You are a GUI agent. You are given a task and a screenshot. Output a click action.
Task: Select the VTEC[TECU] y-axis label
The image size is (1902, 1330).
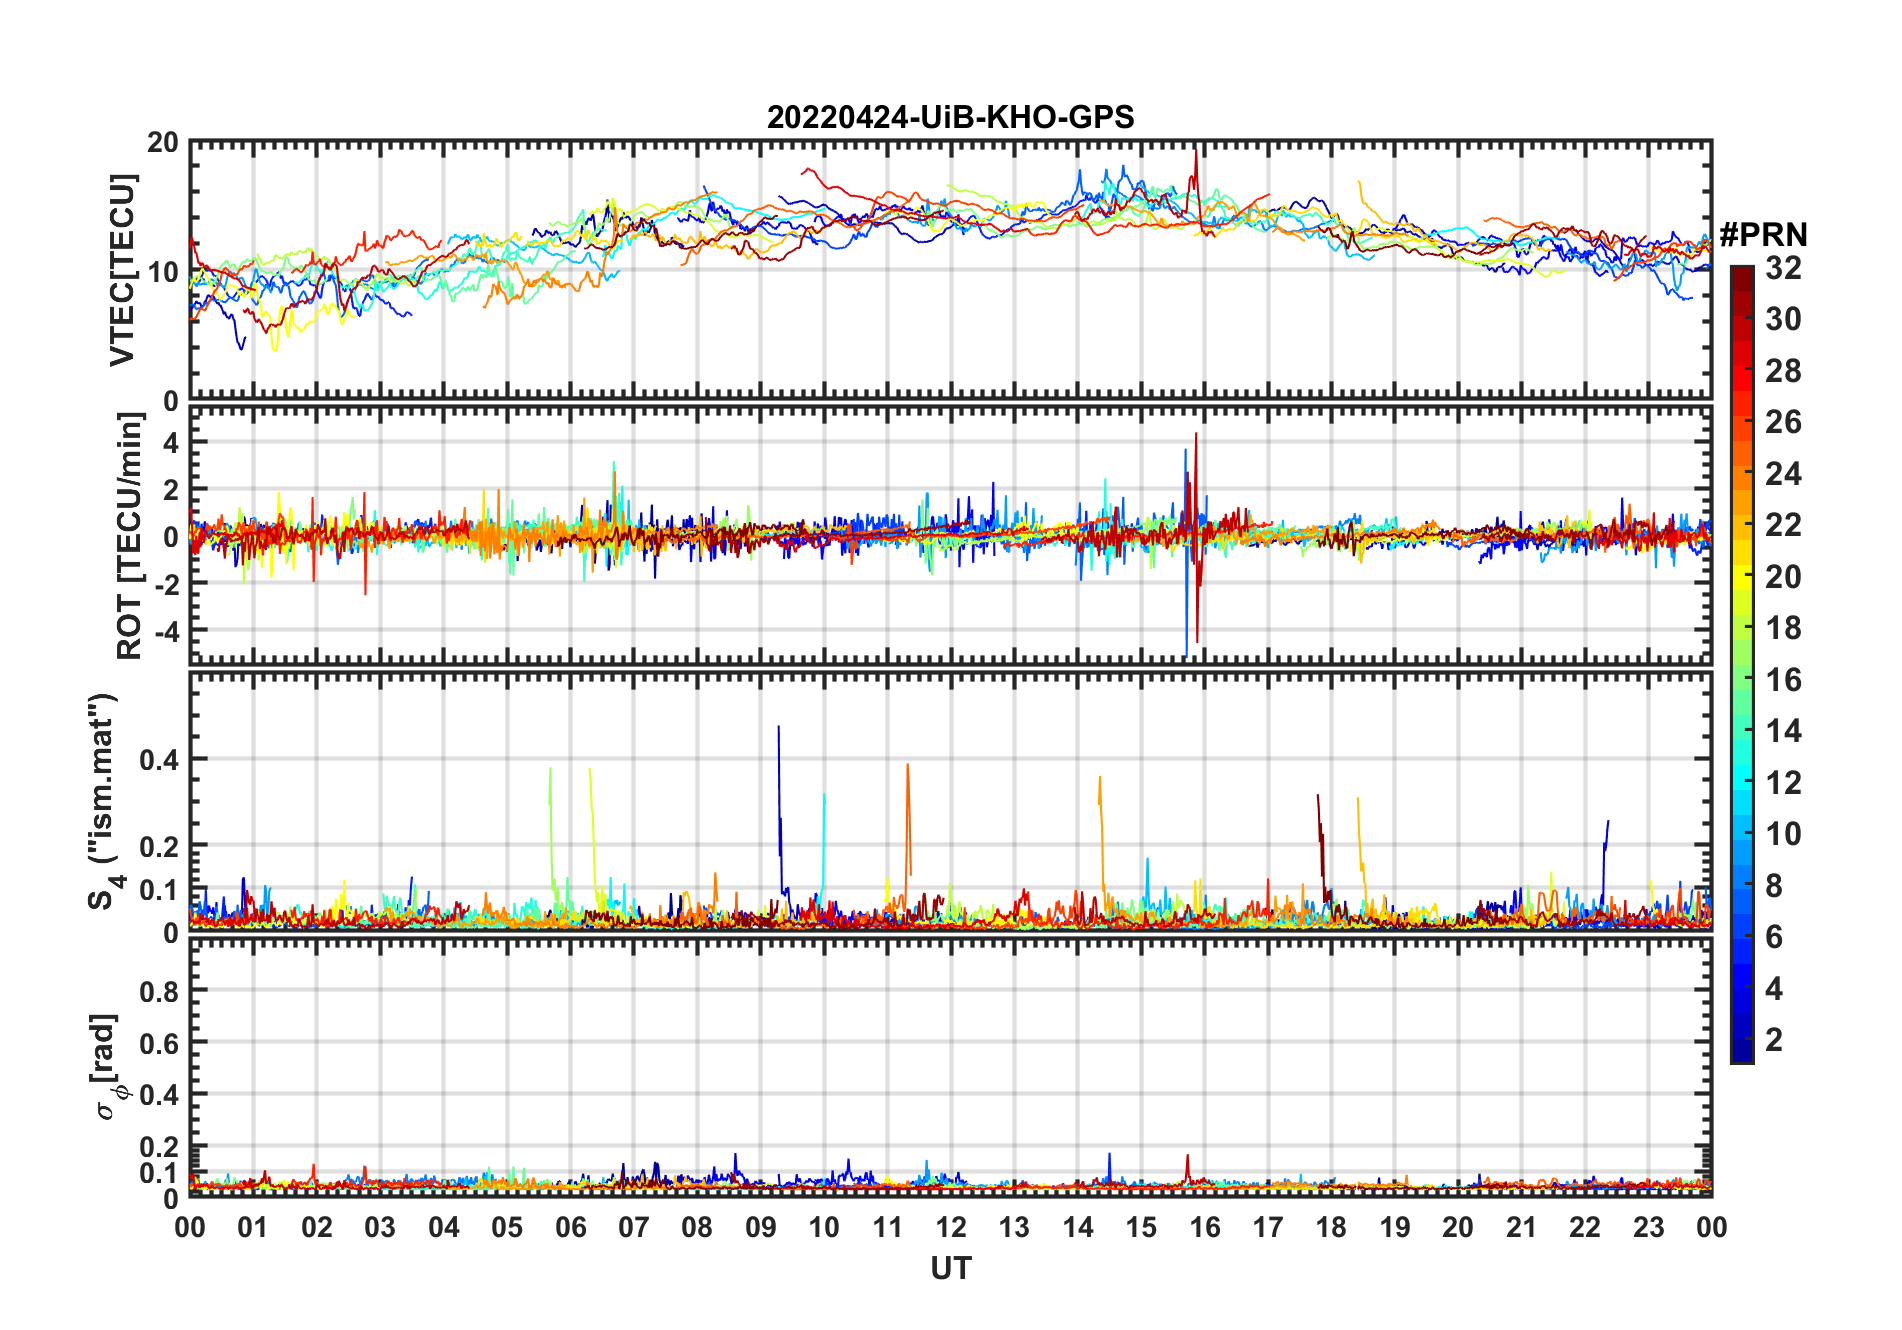(122, 270)
